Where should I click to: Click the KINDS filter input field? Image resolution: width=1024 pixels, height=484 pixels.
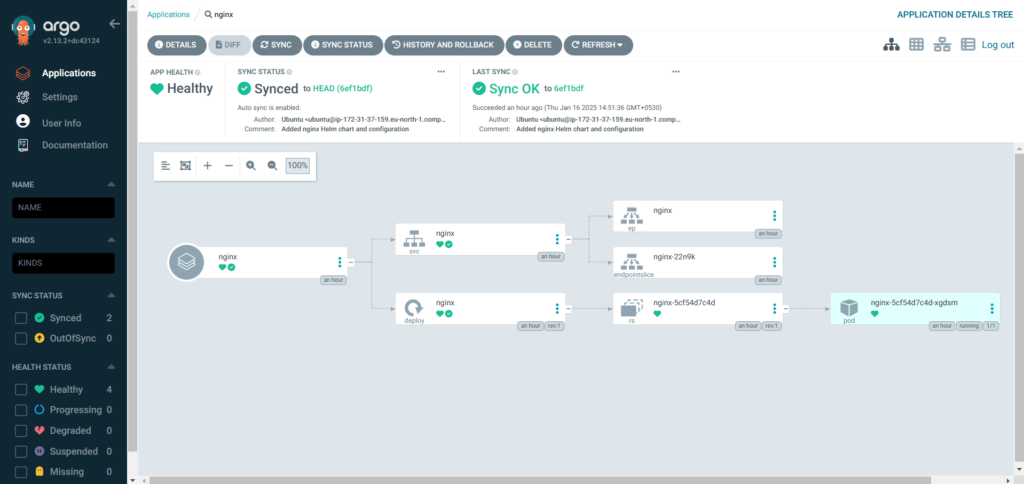pos(63,263)
